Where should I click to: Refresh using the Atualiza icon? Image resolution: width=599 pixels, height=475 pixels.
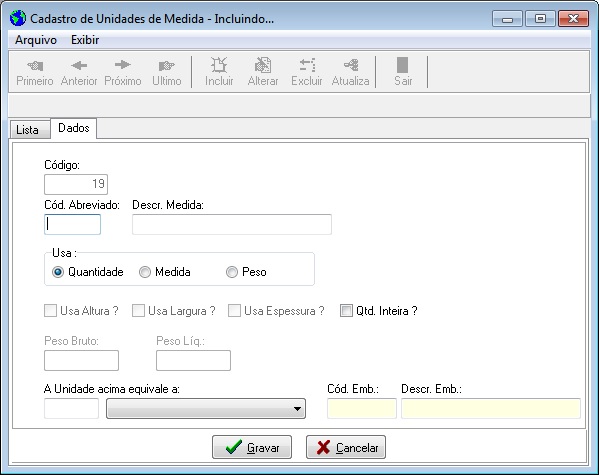[x=351, y=65]
